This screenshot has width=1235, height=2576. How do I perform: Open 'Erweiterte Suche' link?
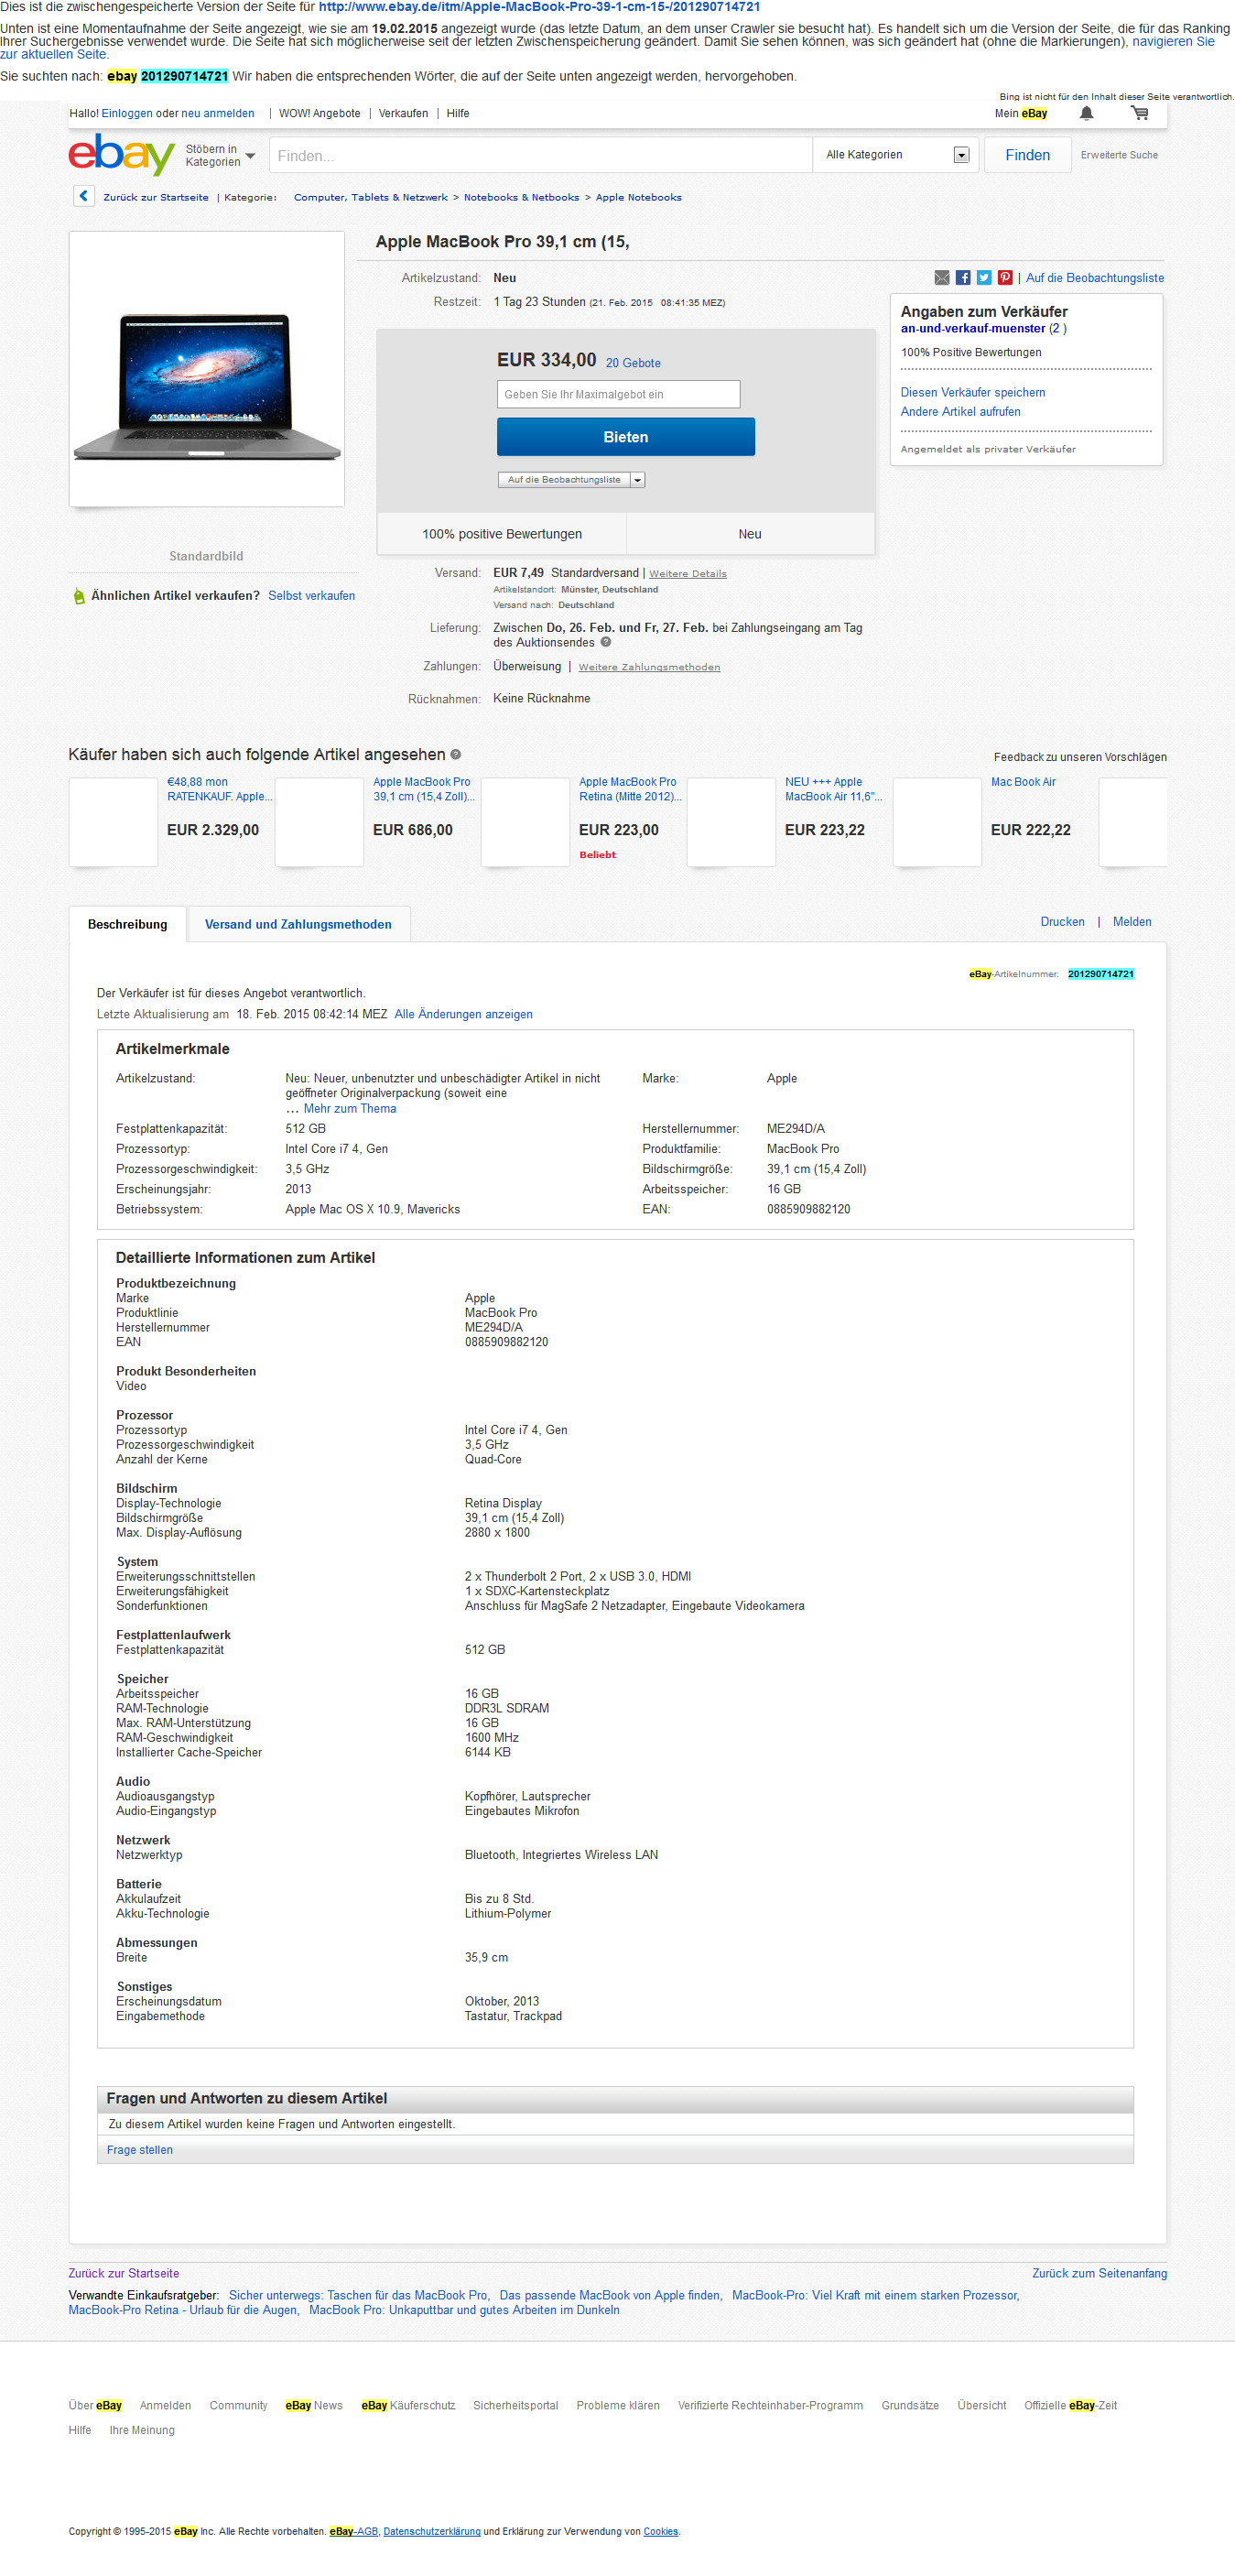click(x=1118, y=155)
